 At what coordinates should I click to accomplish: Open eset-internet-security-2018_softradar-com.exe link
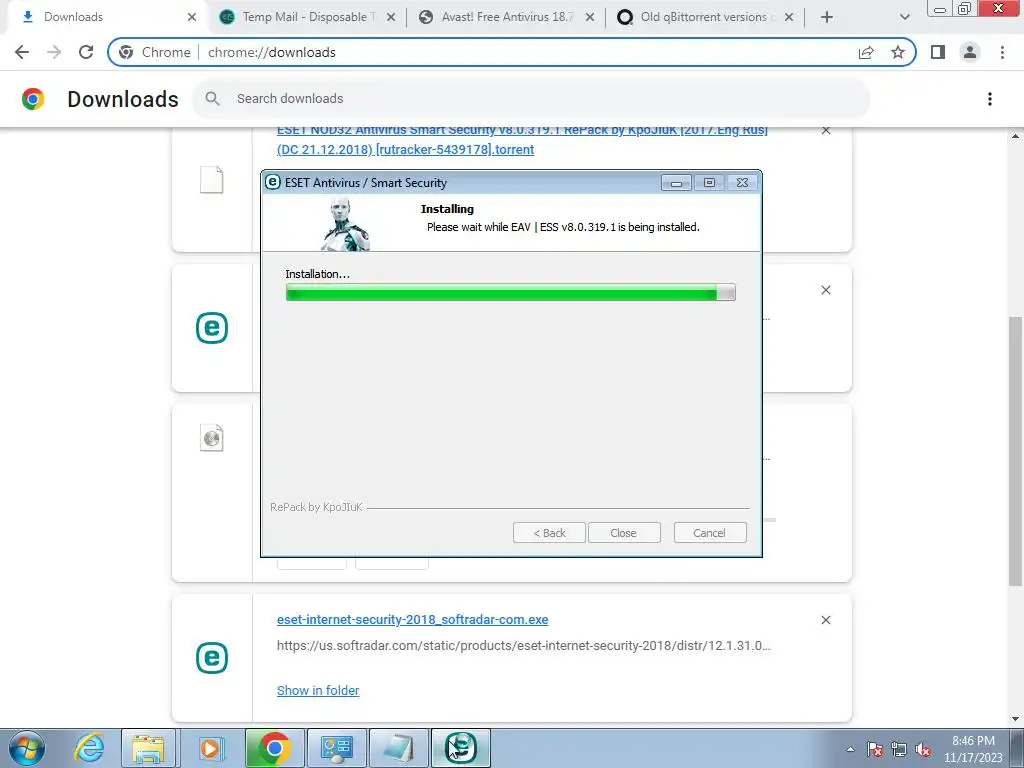coord(413,620)
